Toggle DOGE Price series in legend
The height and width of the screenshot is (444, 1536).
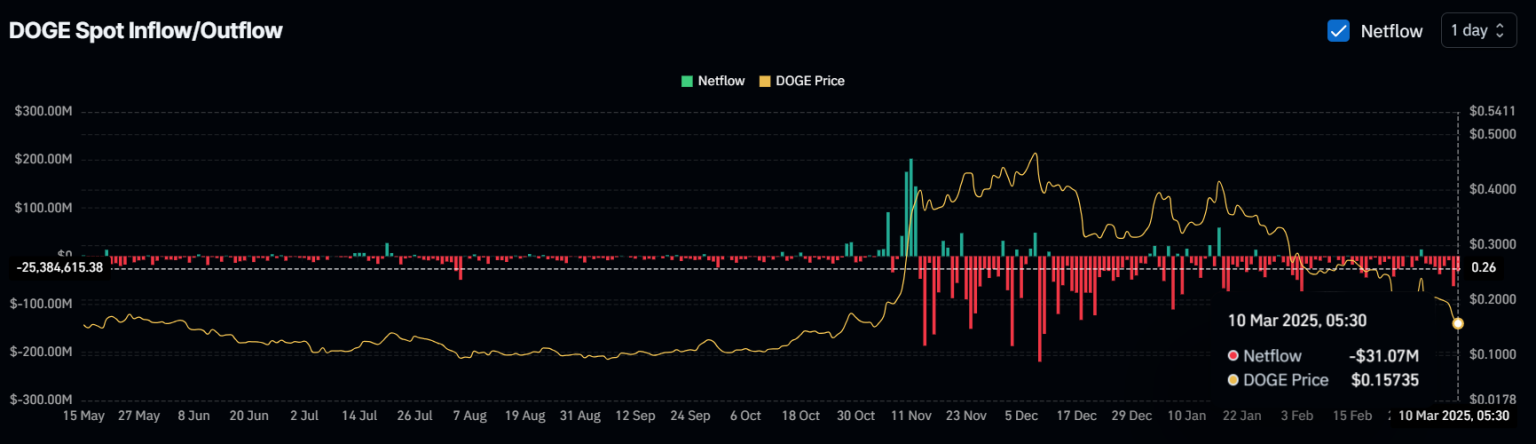(803, 81)
